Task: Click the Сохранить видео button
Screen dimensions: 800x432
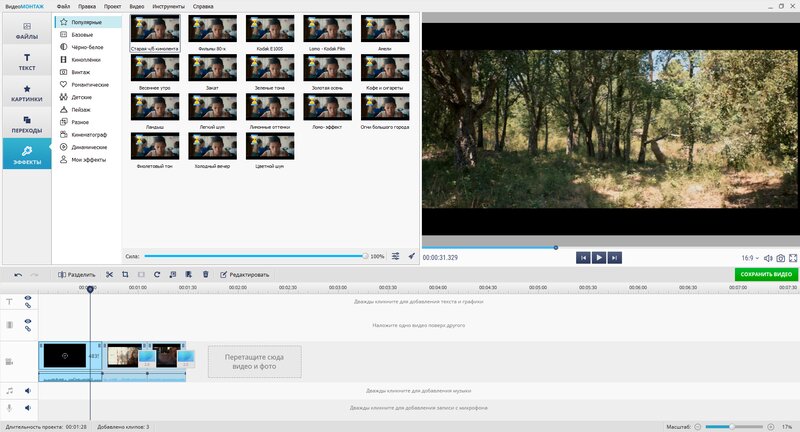Action: pyautogui.click(x=766, y=274)
